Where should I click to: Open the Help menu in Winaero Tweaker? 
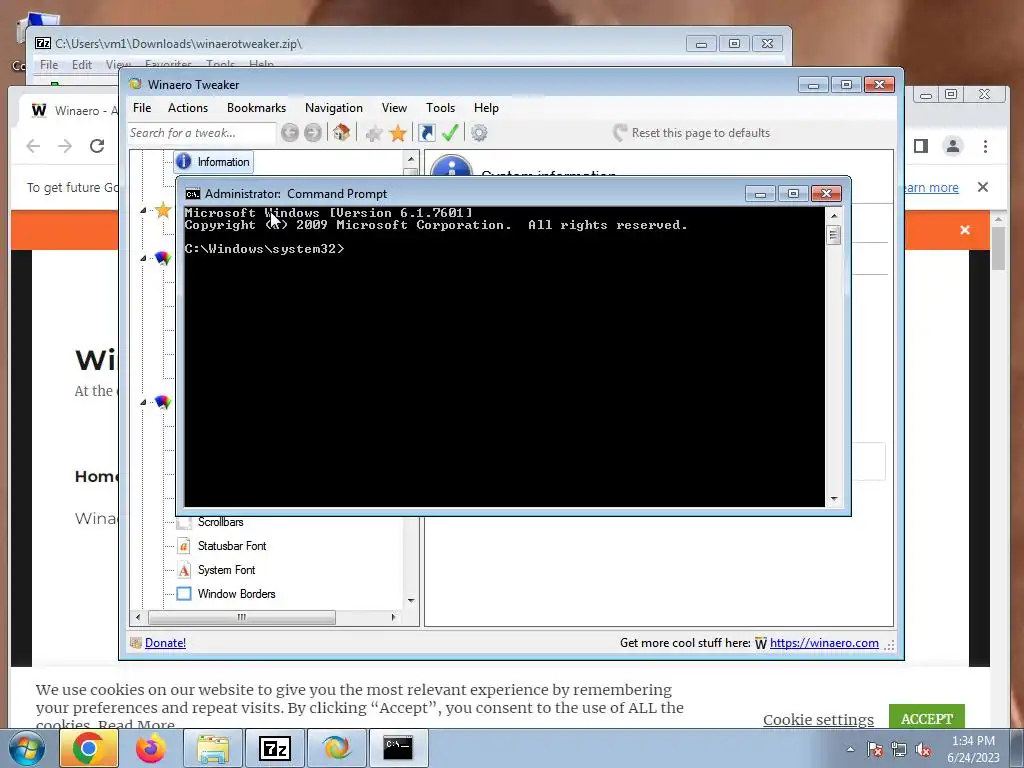pyautogui.click(x=487, y=108)
